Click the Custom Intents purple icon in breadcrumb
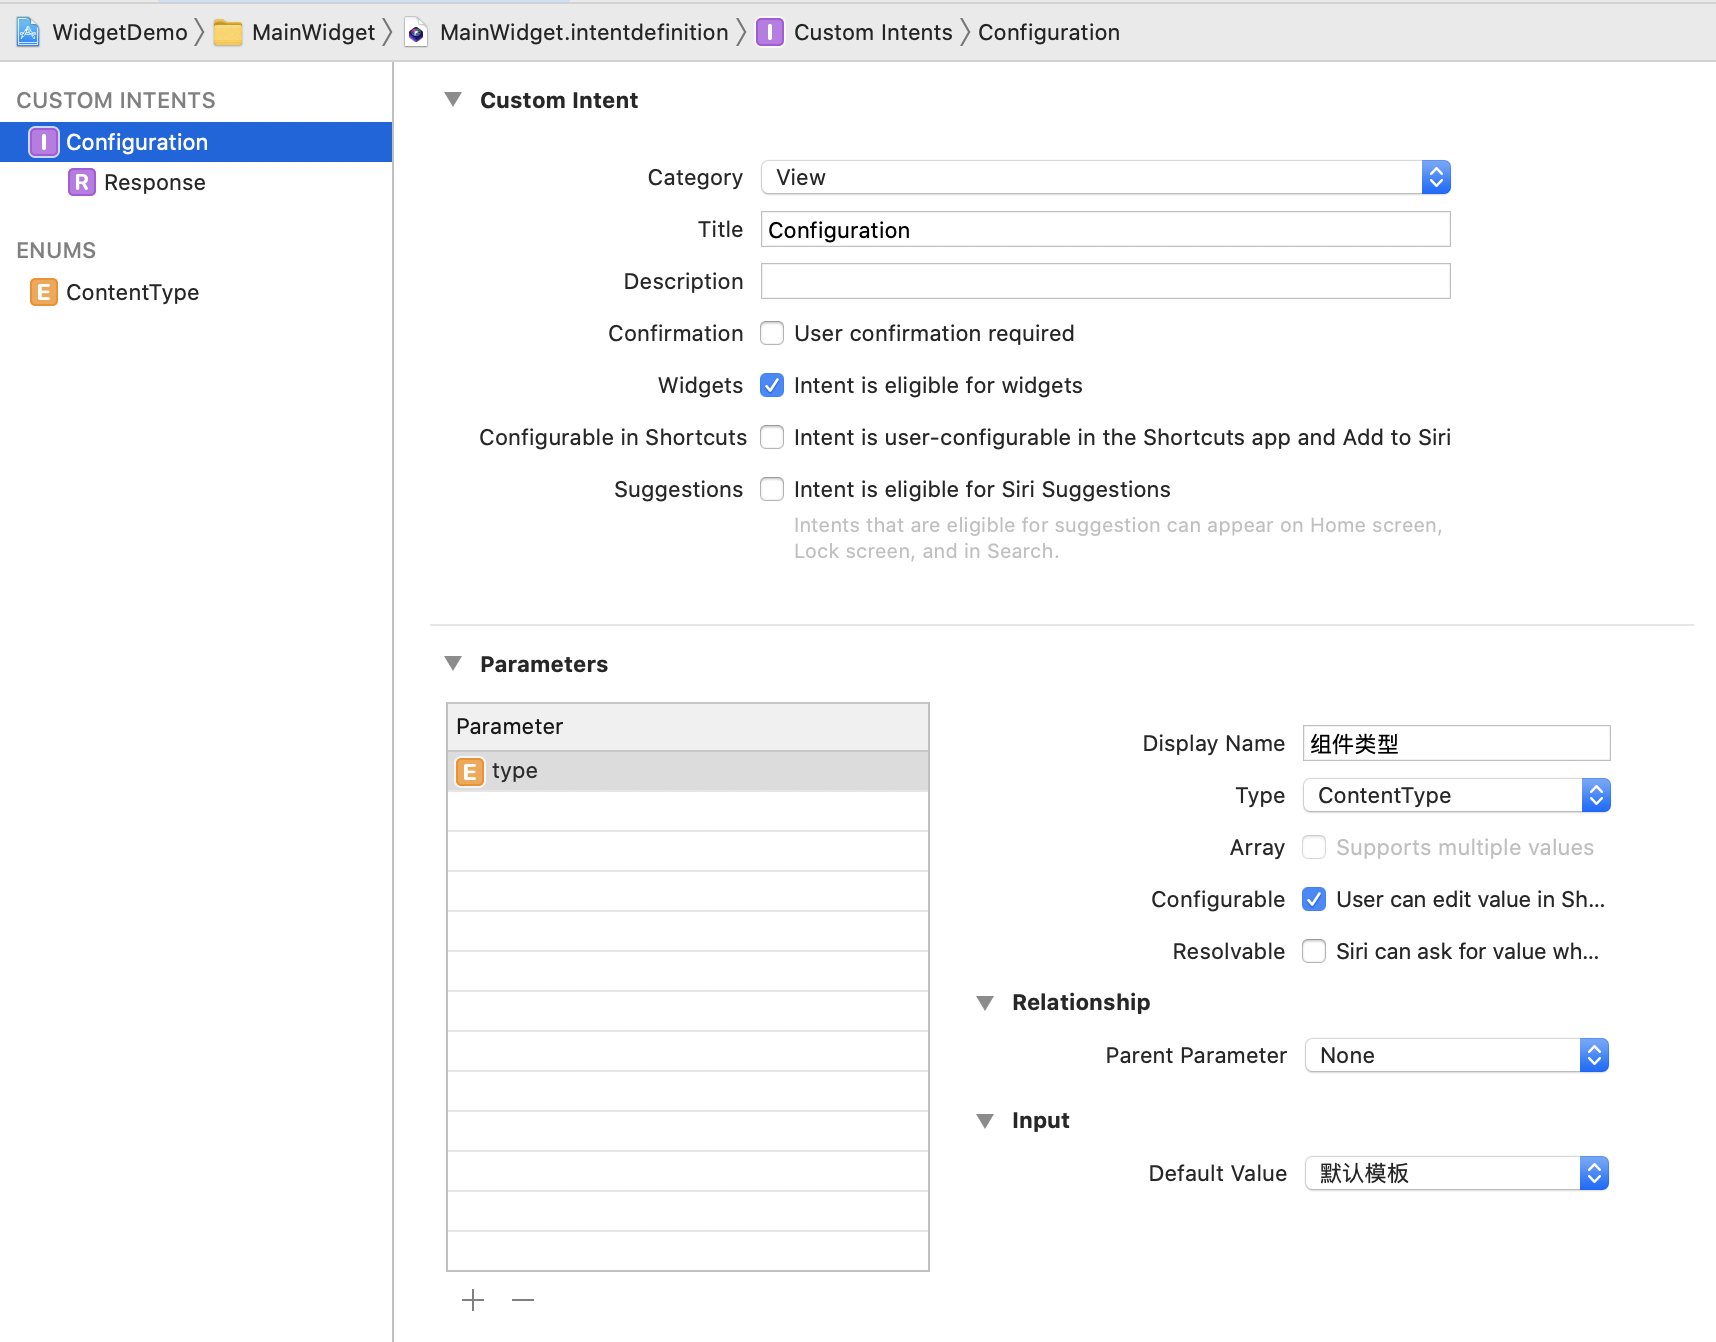 770,33
